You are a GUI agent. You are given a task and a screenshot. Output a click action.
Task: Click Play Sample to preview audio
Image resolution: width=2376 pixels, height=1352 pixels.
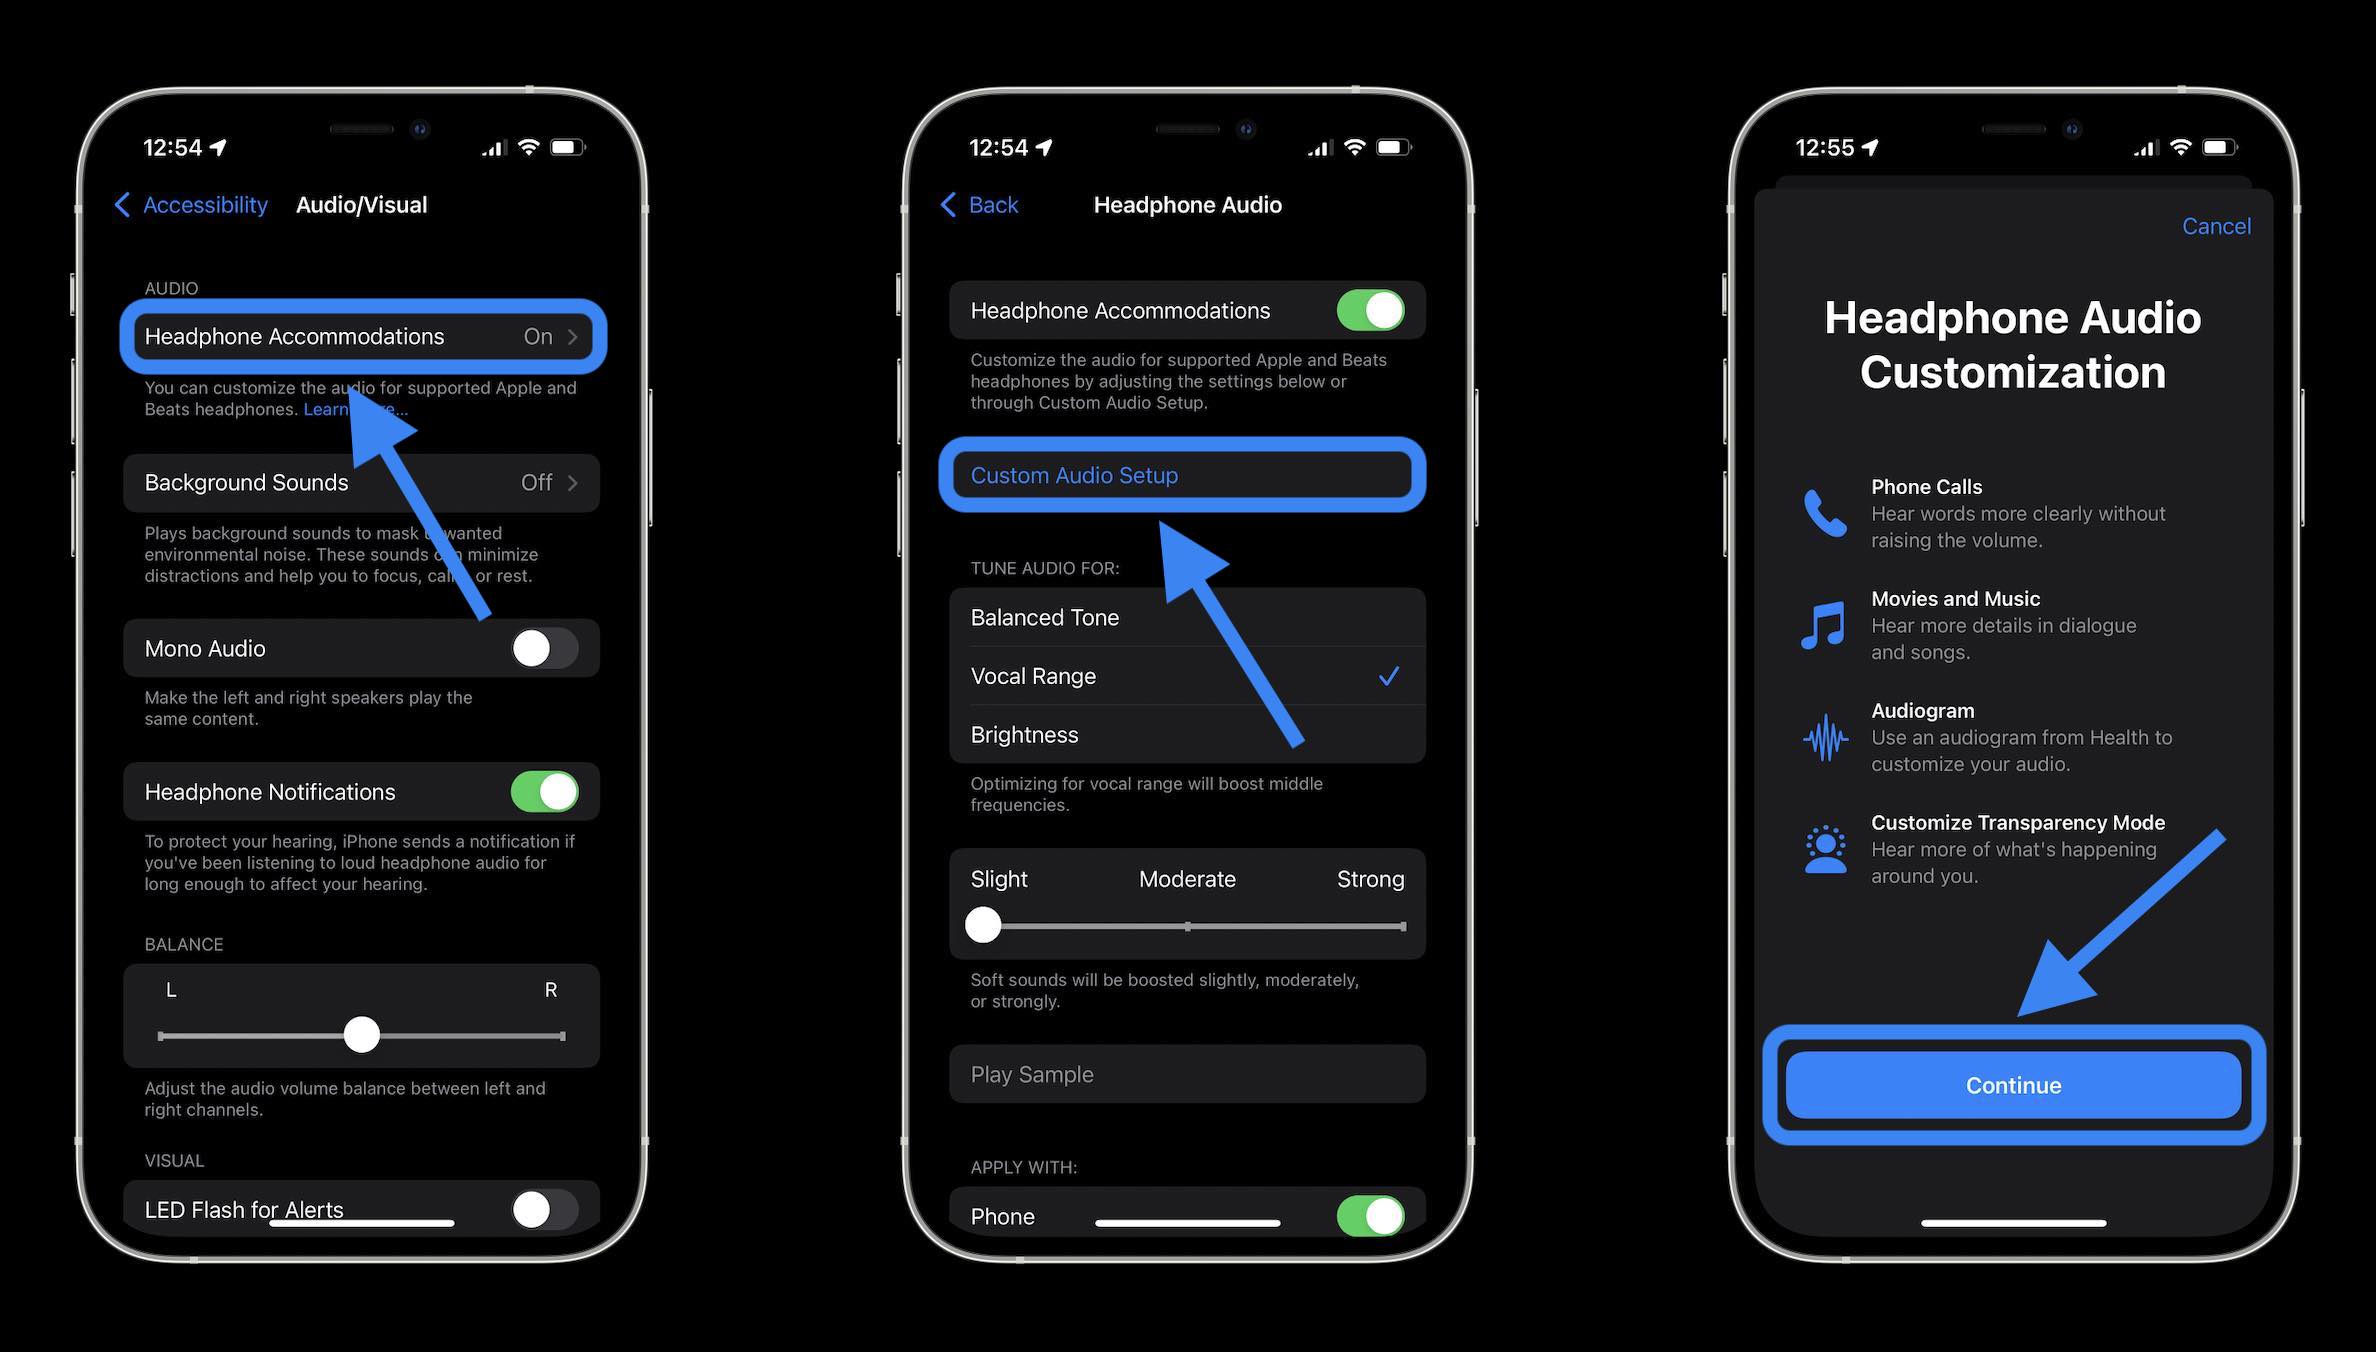coord(1186,1073)
